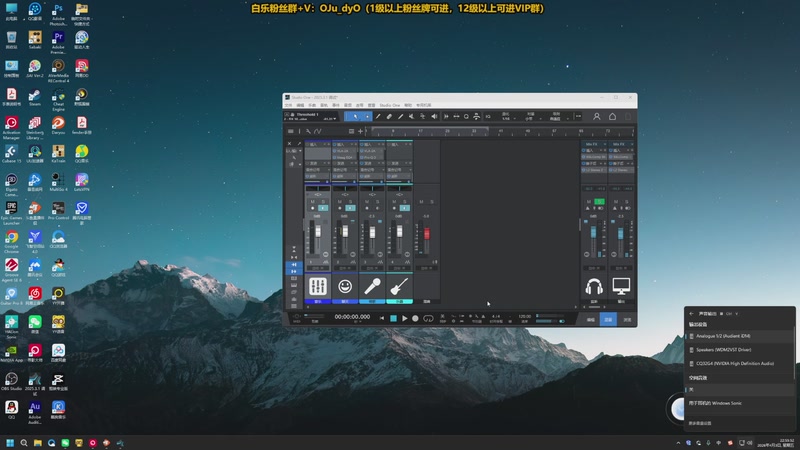
Task: Adjust the red fader on fifth mixer channel
Action: pyautogui.click(x=427, y=234)
